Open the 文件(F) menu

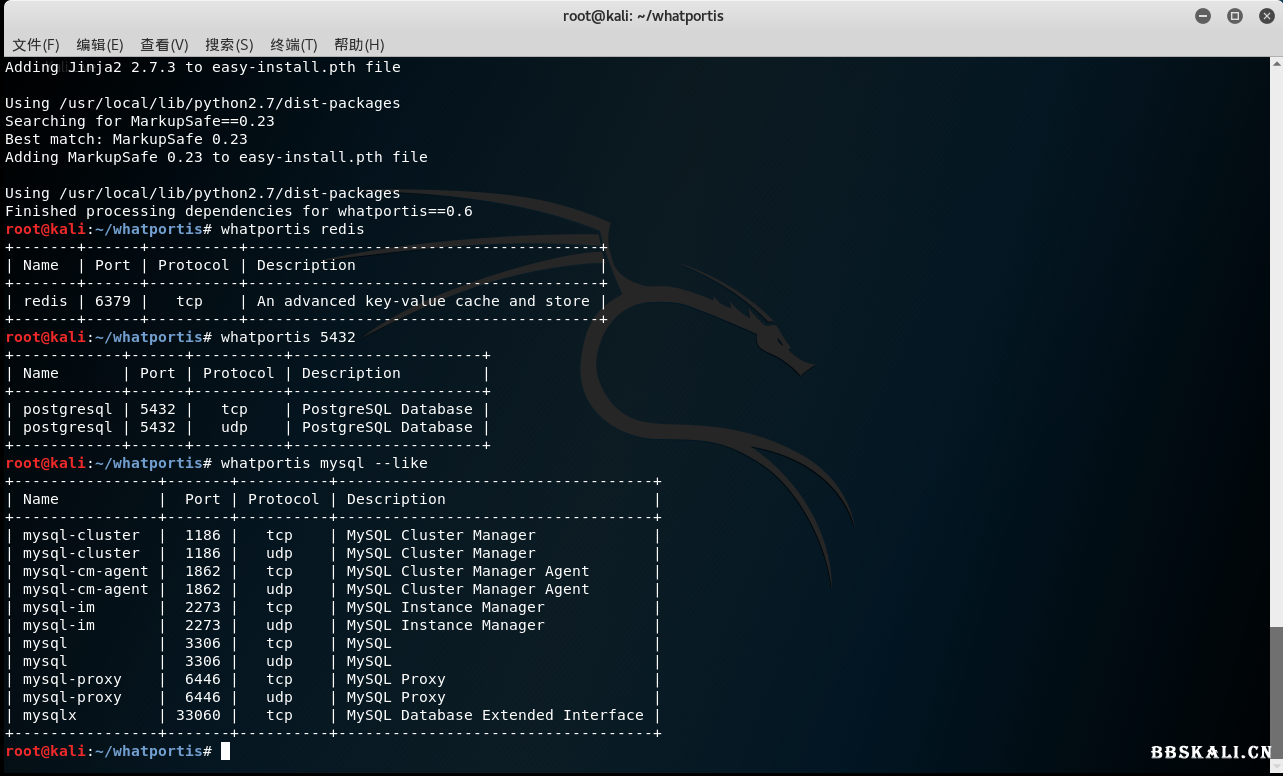[35, 45]
